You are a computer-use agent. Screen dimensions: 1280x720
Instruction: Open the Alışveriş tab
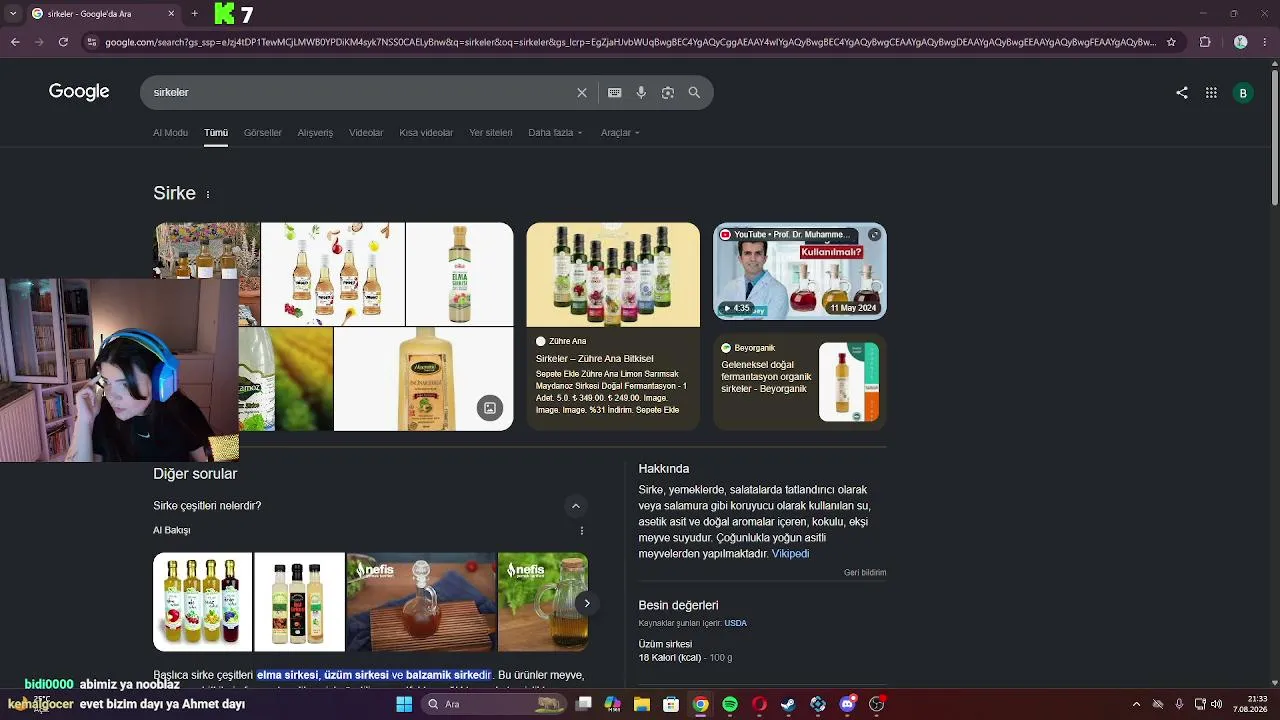[315, 133]
